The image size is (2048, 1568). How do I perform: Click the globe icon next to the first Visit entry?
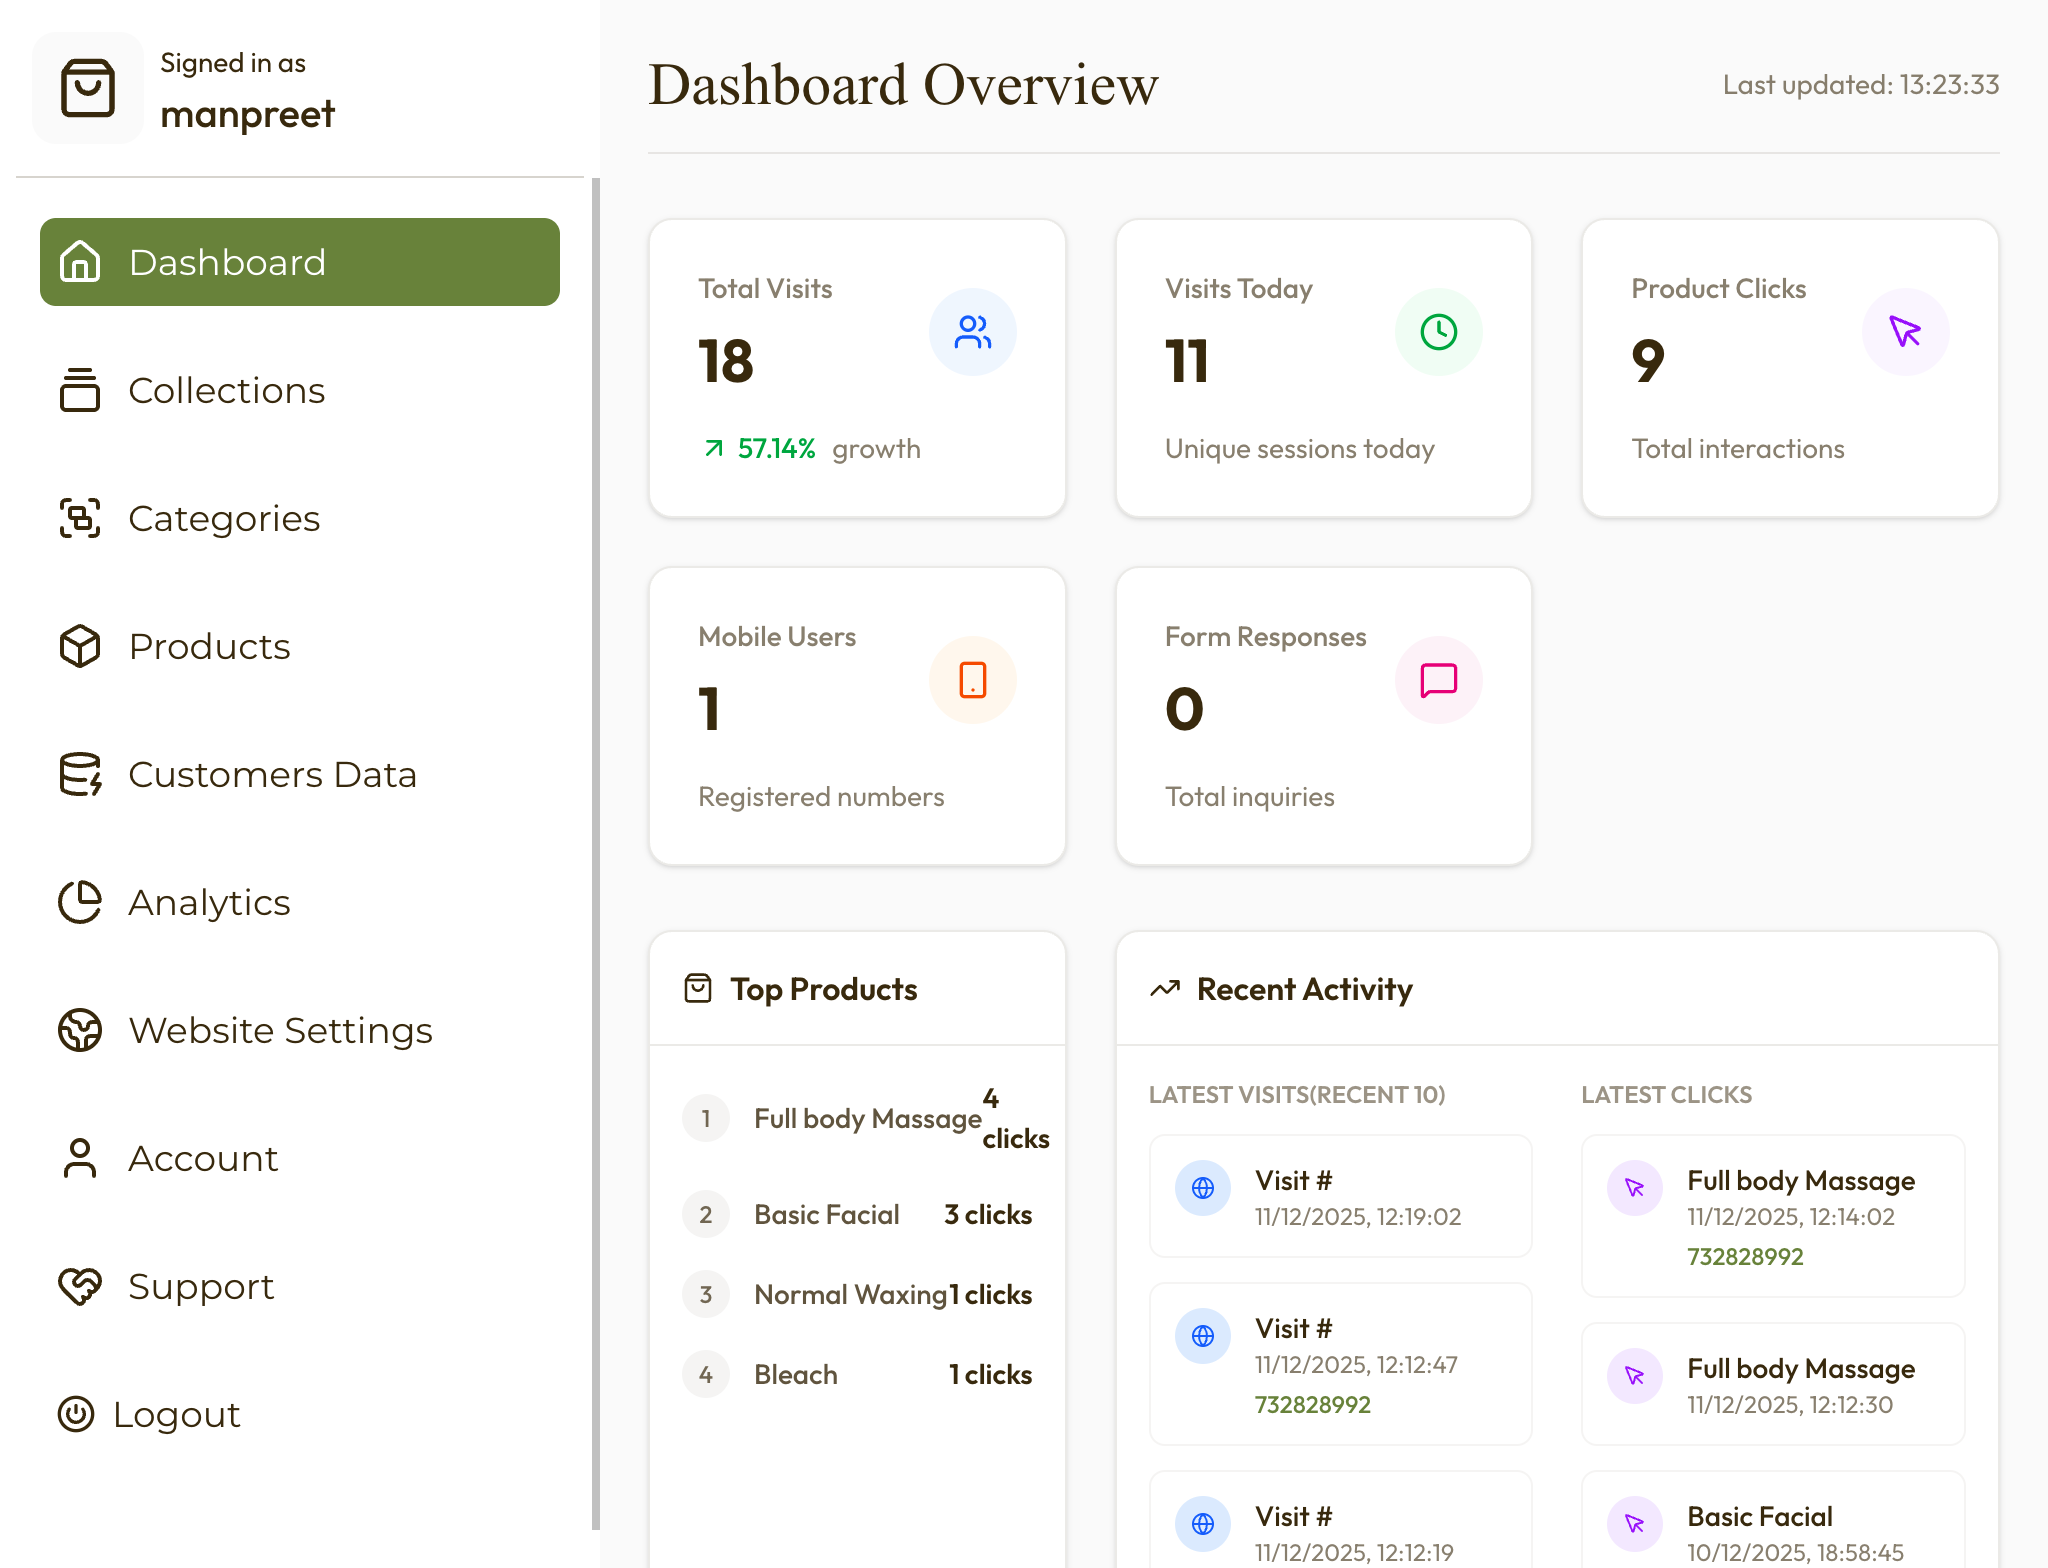[1202, 1188]
